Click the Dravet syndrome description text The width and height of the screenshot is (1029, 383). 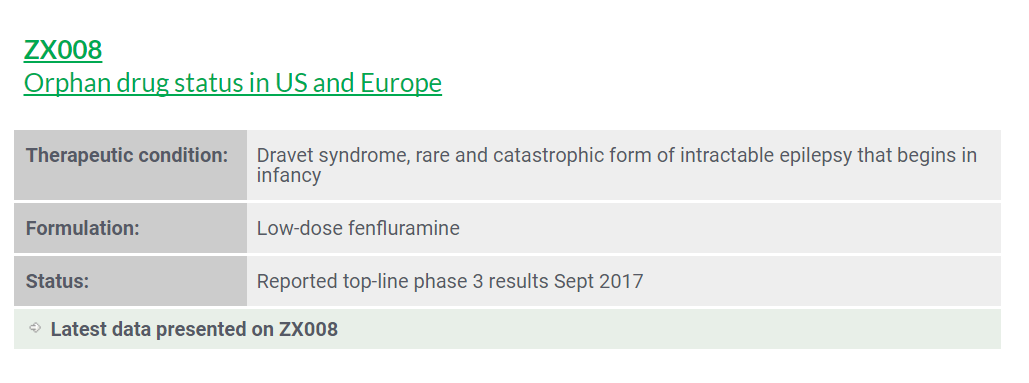tap(617, 165)
